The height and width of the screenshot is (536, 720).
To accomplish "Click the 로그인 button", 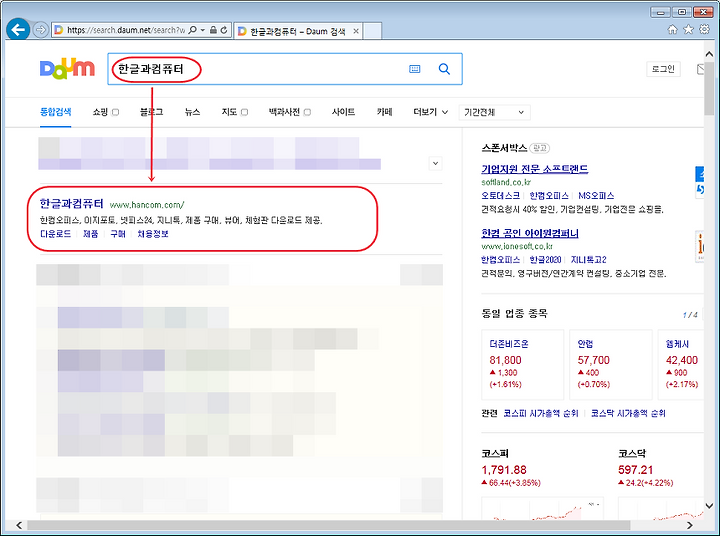I will coord(663,69).
